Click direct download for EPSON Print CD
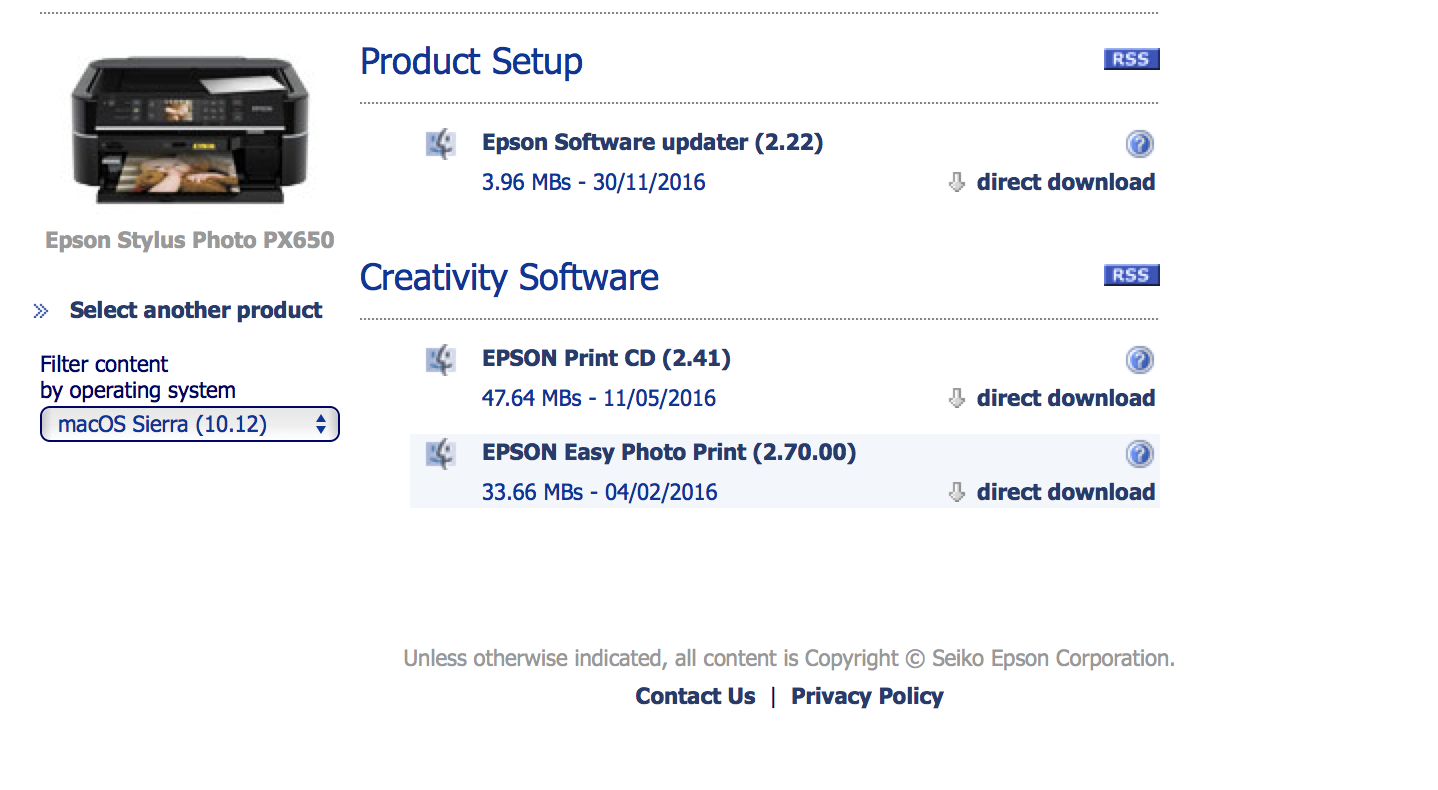The image size is (1438, 790). pyautogui.click(x=1066, y=398)
